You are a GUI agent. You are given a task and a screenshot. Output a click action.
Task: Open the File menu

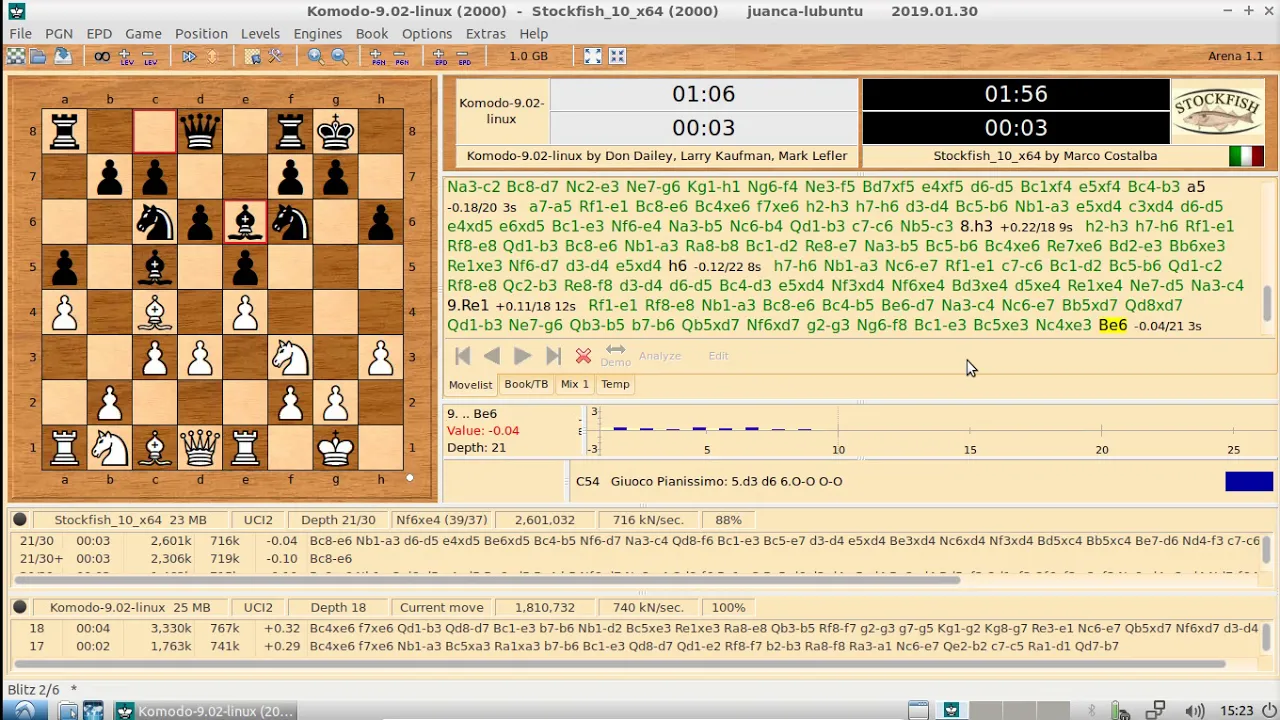point(20,33)
